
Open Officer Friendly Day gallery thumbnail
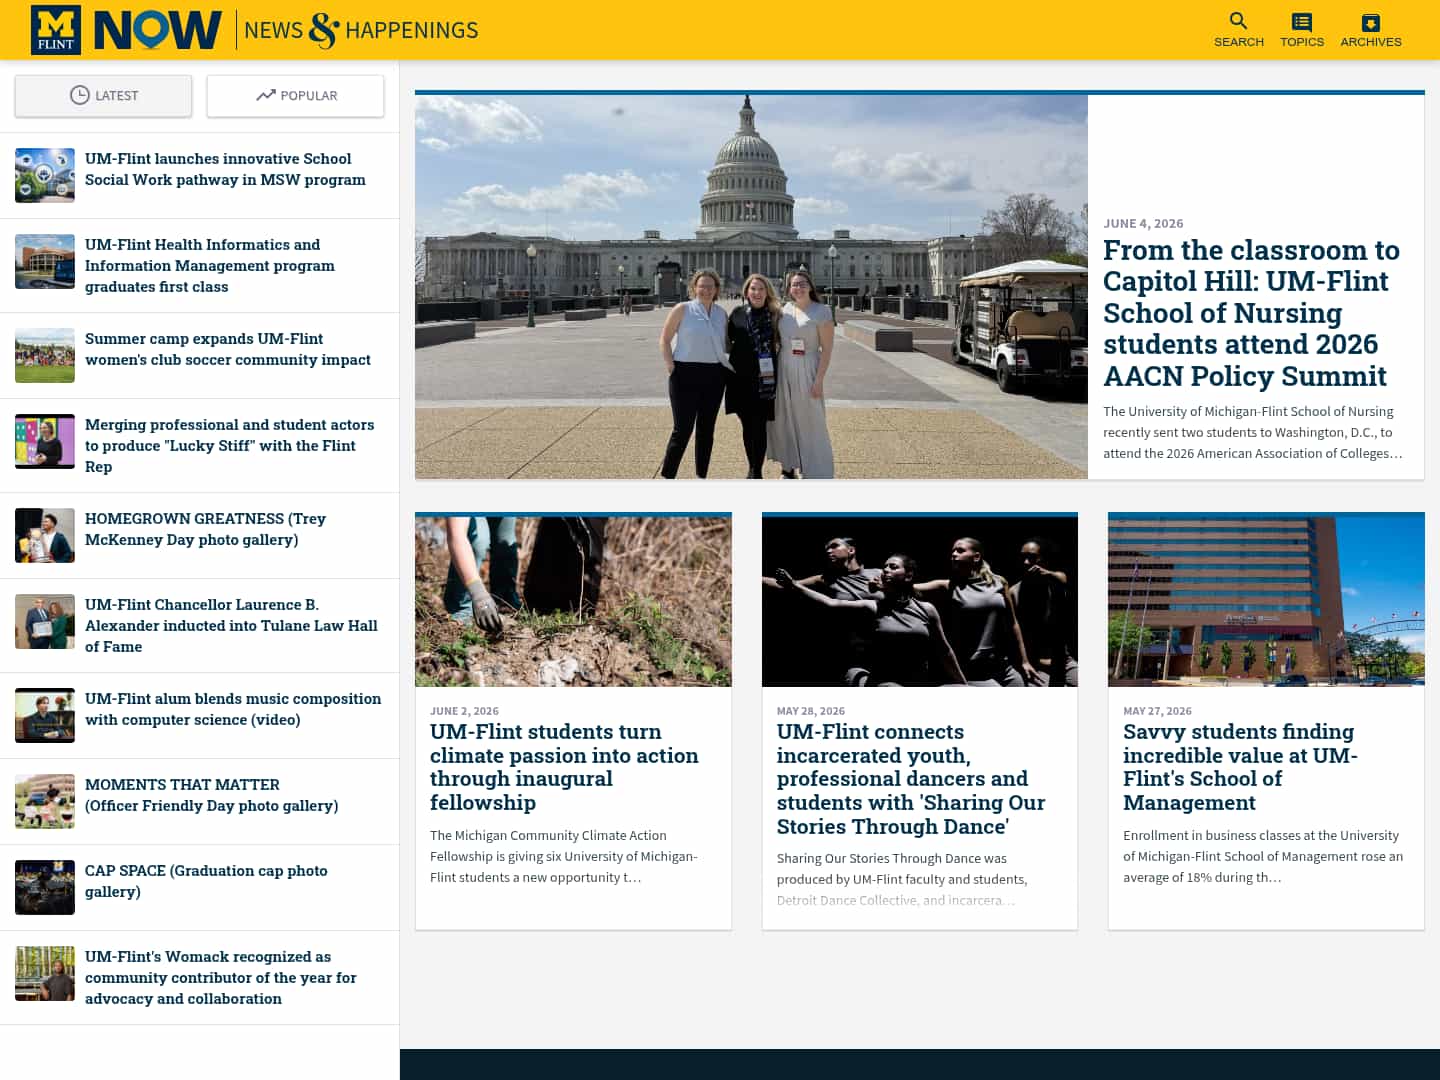pyautogui.click(x=45, y=801)
